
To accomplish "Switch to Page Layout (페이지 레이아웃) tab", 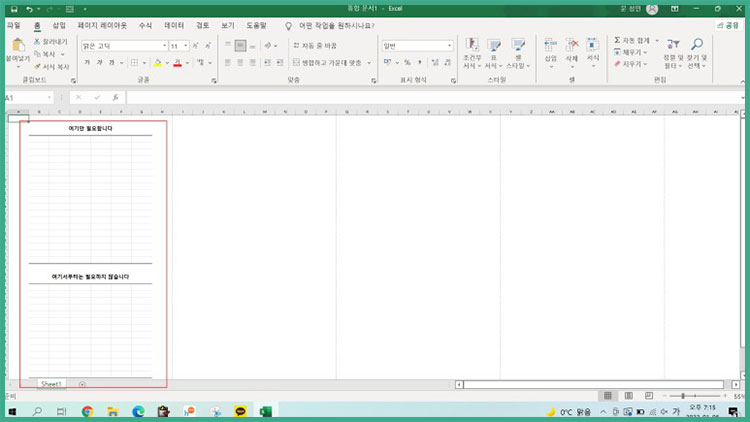I will 102,25.
